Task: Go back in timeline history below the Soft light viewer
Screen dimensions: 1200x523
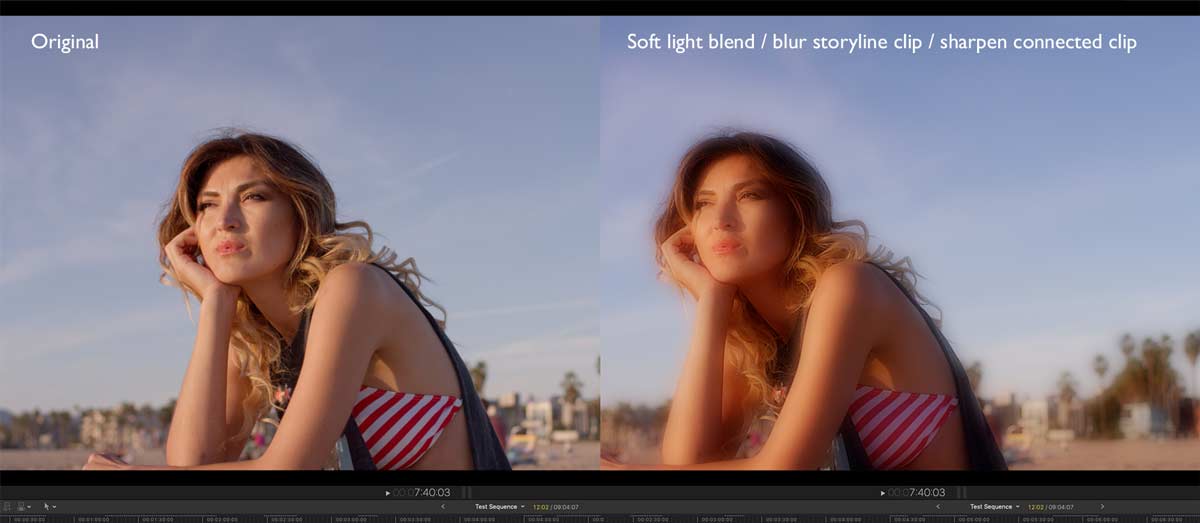Action: click(x=938, y=507)
